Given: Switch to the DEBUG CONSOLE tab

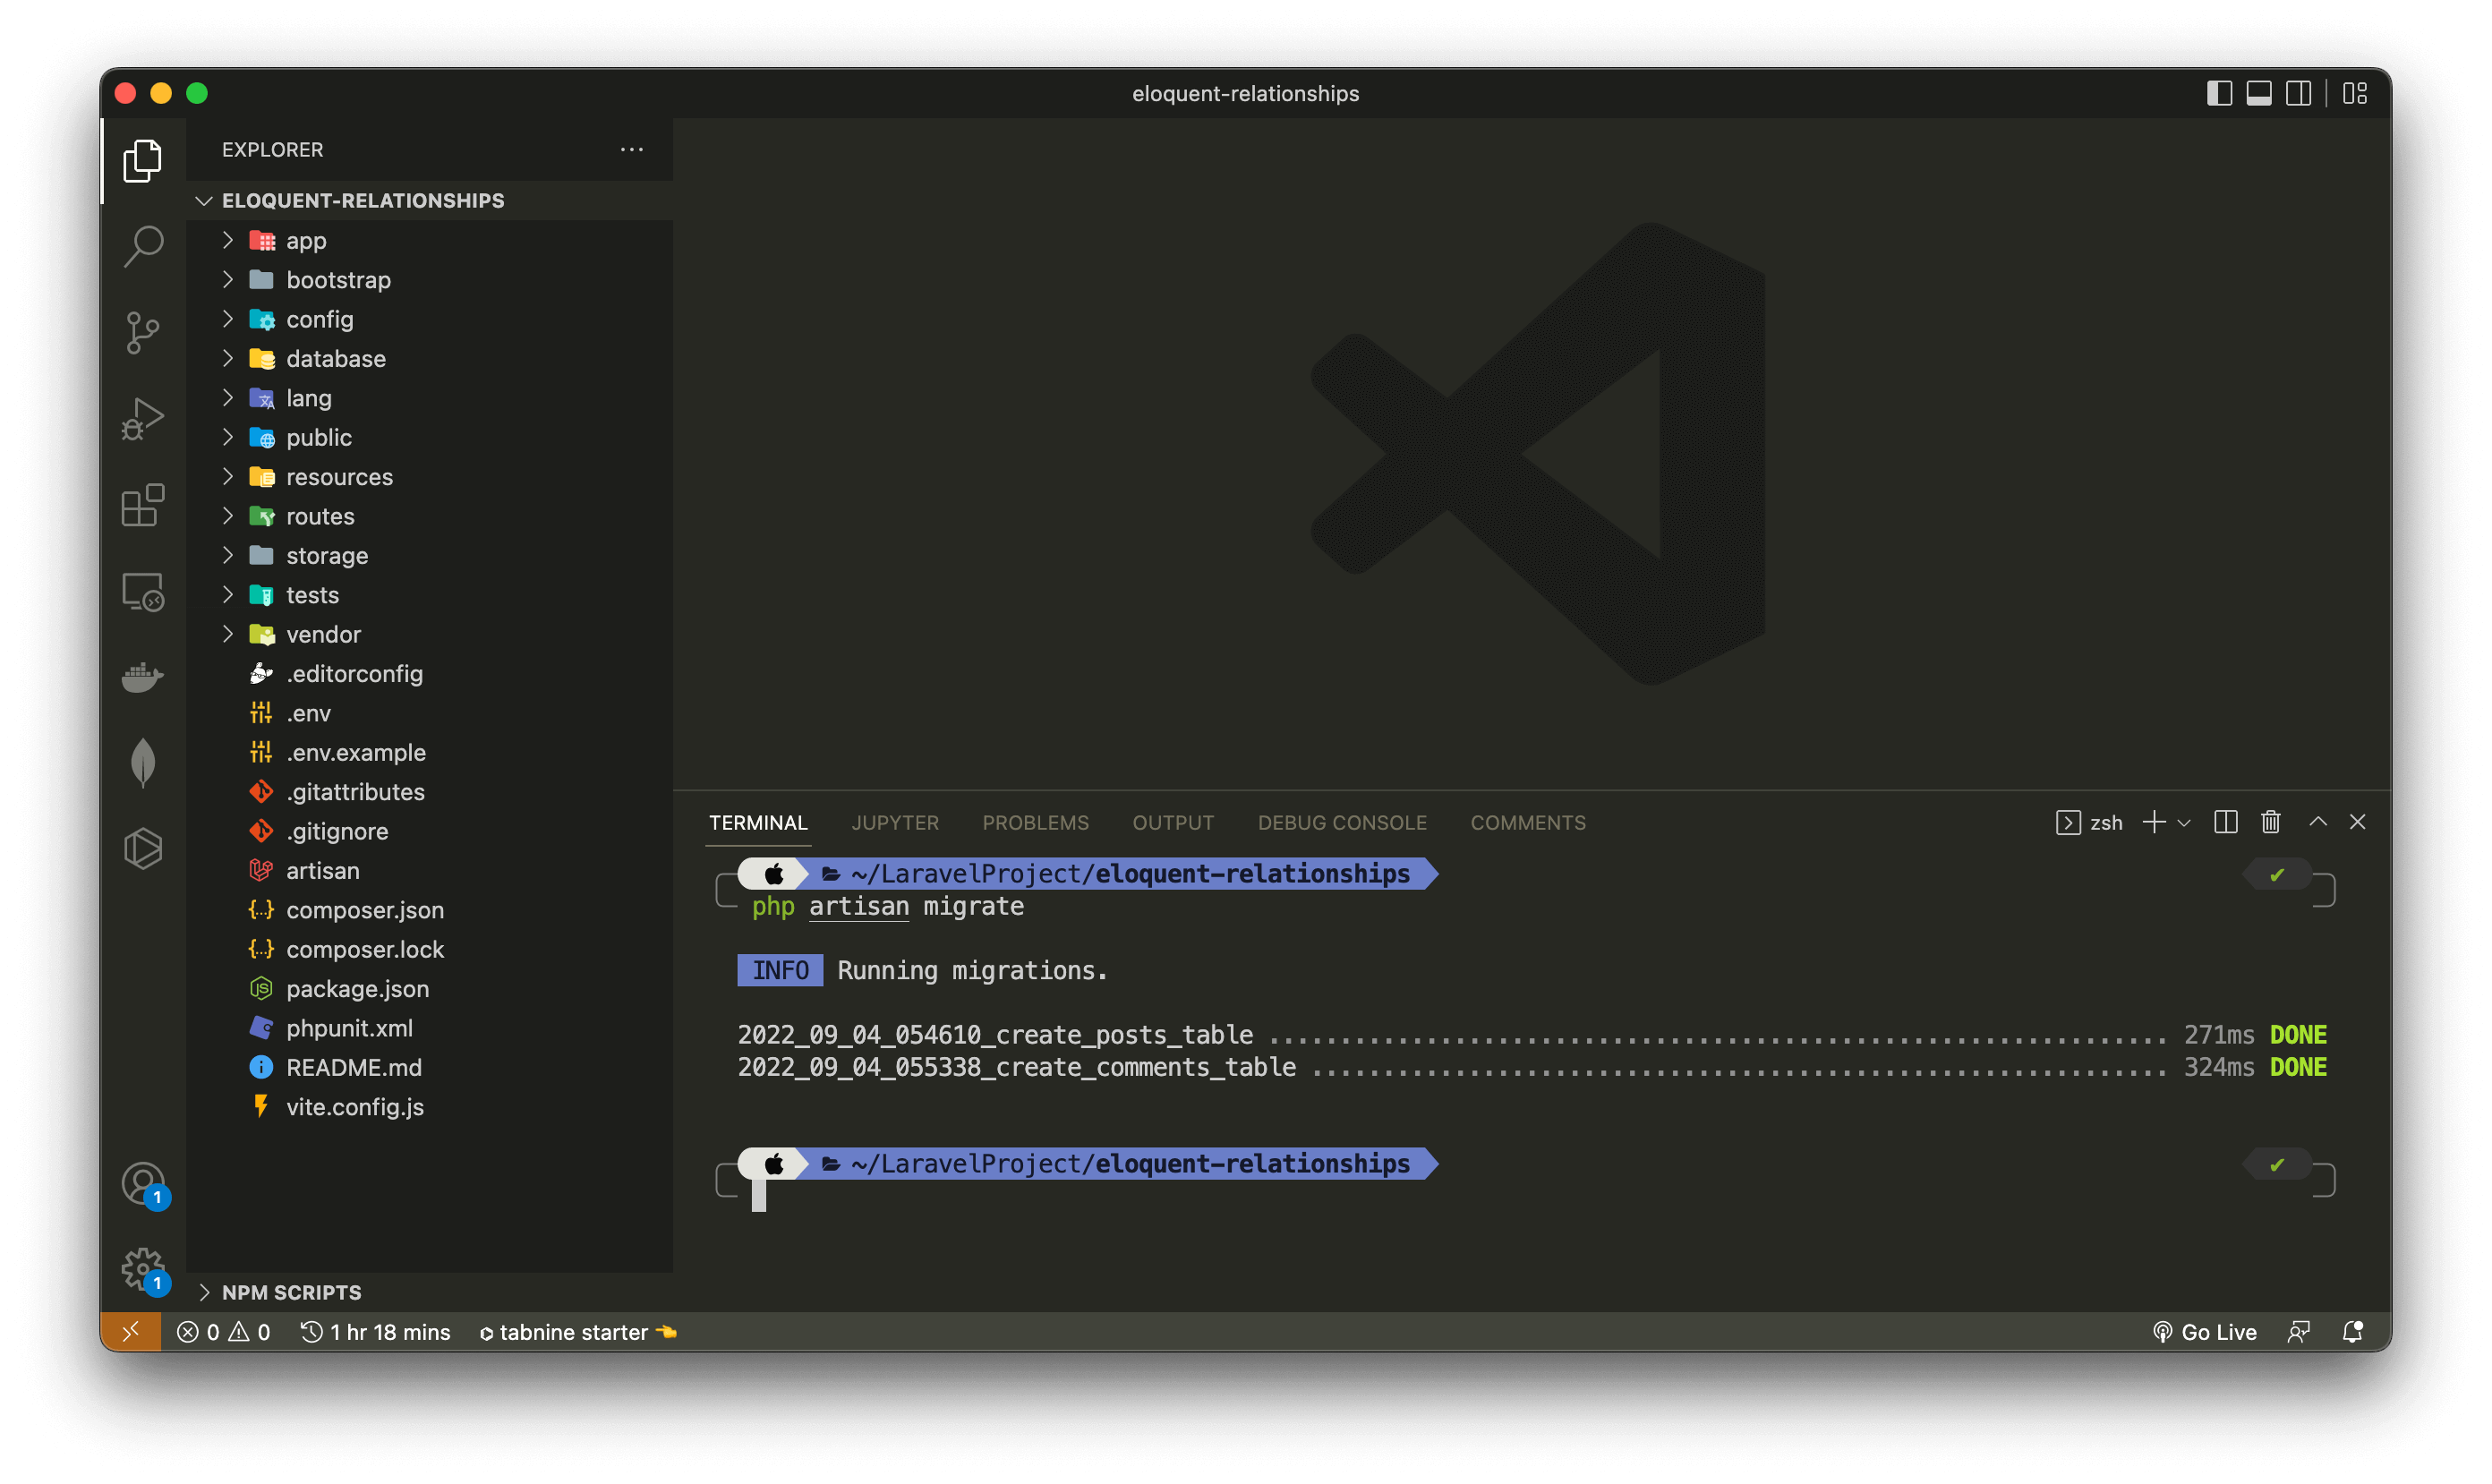Looking at the screenshot, I should click(x=1341, y=822).
